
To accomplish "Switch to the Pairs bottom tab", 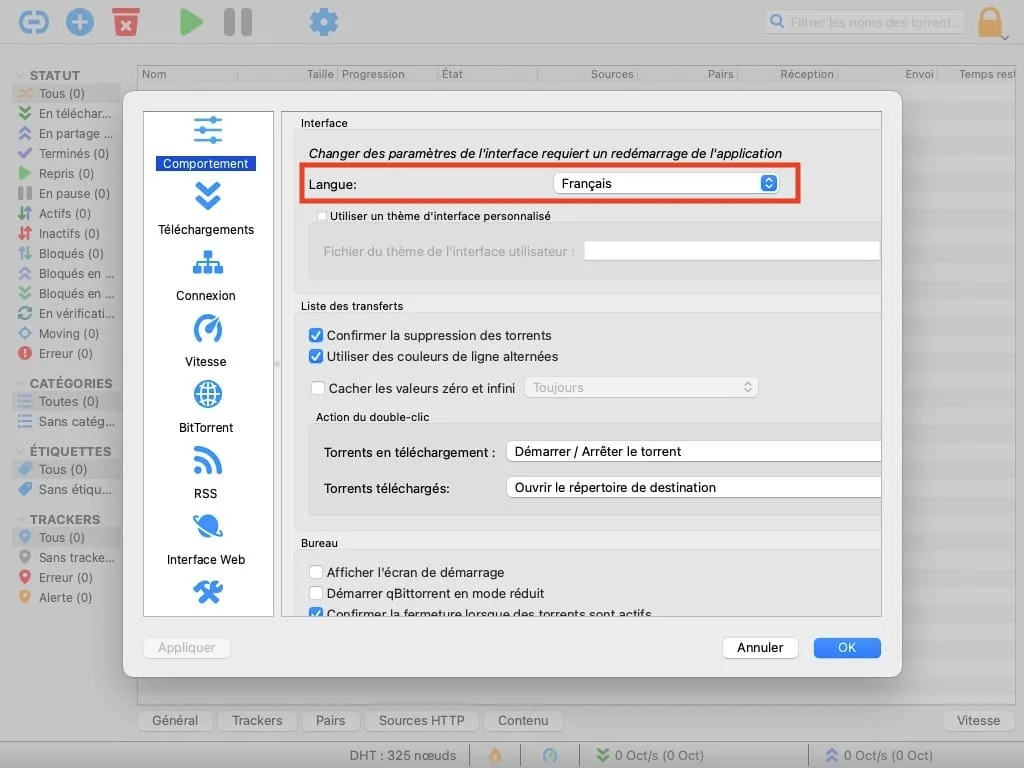I will pyautogui.click(x=330, y=720).
